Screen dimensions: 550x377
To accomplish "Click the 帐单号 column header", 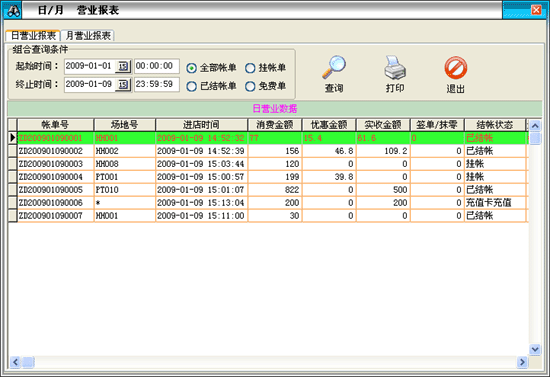I will click(55, 124).
